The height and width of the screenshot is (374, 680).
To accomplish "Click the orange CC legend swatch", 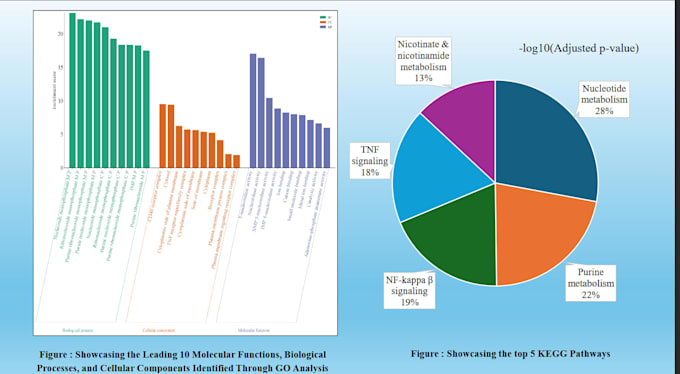I will (x=323, y=22).
